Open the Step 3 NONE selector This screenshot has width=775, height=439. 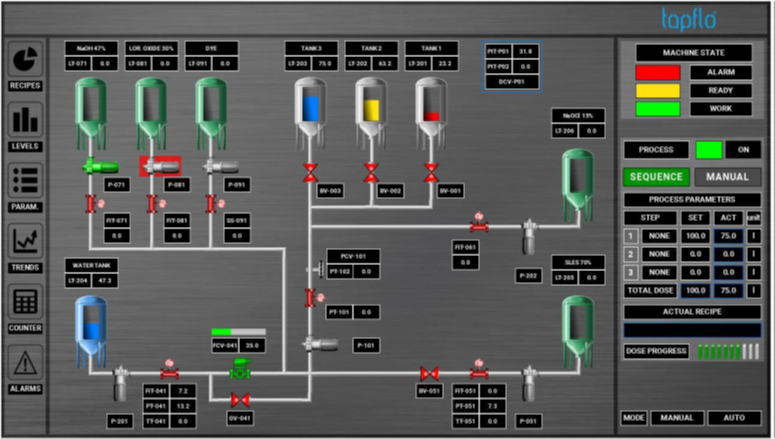pos(657,272)
